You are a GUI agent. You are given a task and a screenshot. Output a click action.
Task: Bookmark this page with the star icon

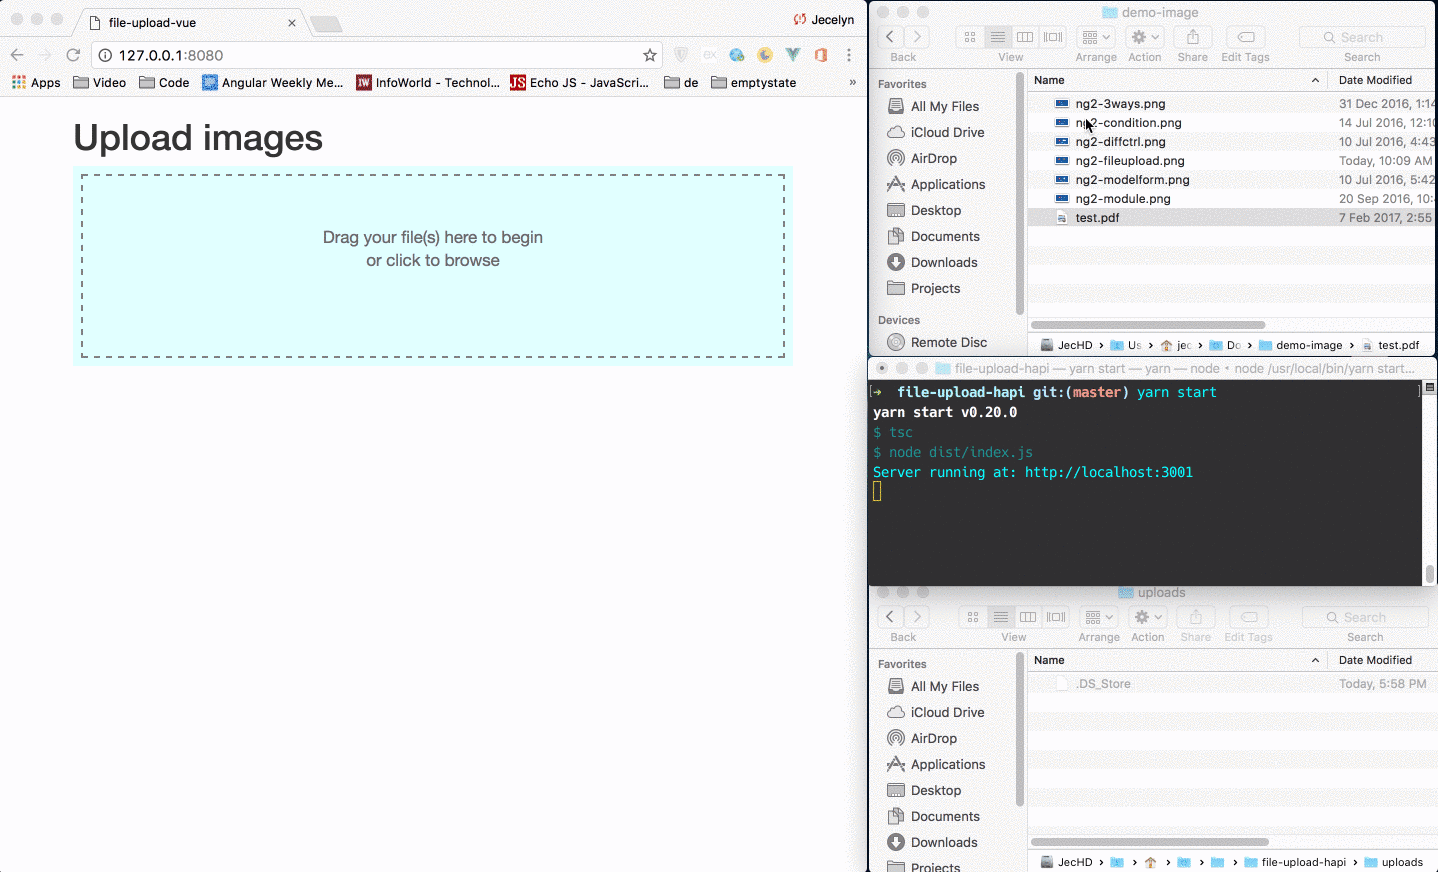point(650,55)
